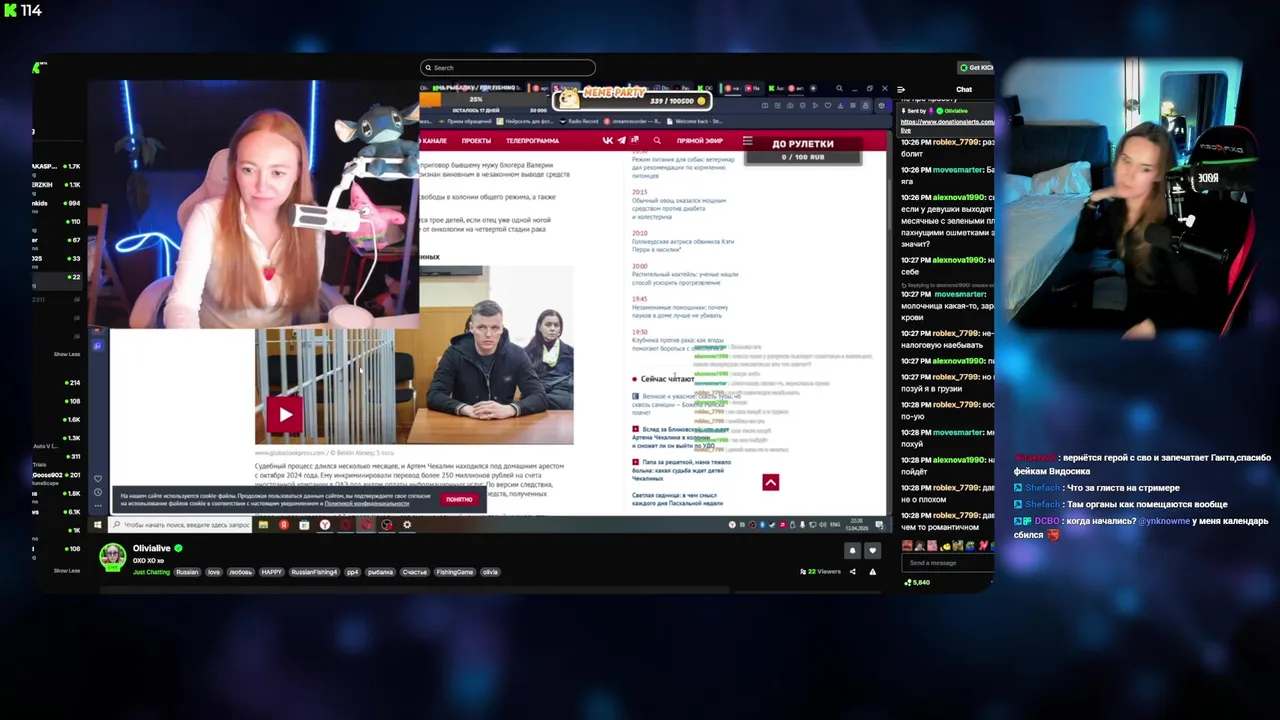Viewport: 1280px width, 720px height.
Task: Play the courtroom video on the news page
Action: pos(285,414)
